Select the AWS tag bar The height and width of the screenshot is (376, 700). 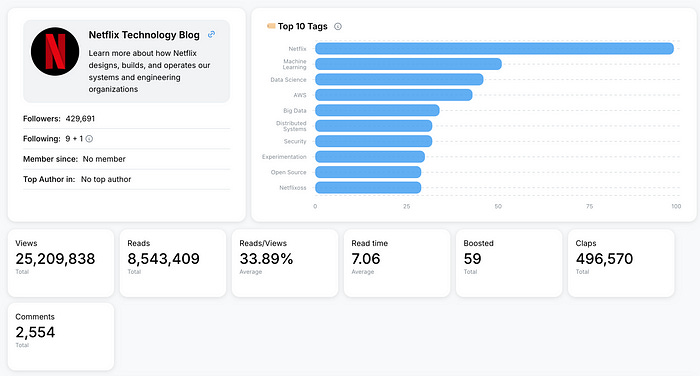(x=394, y=95)
